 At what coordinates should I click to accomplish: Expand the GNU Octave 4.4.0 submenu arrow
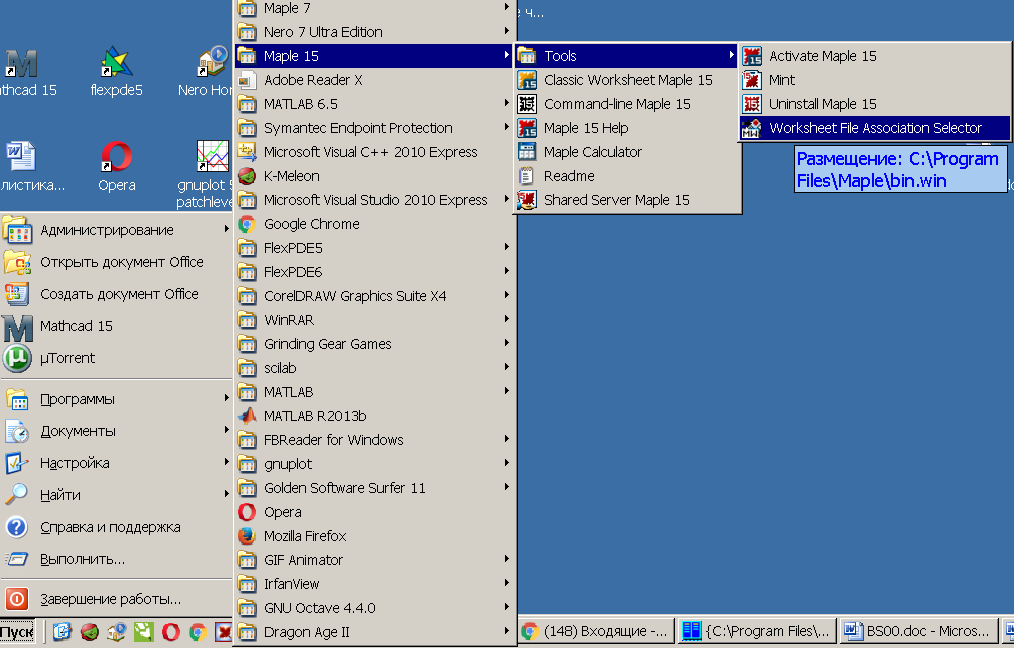click(506, 607)
